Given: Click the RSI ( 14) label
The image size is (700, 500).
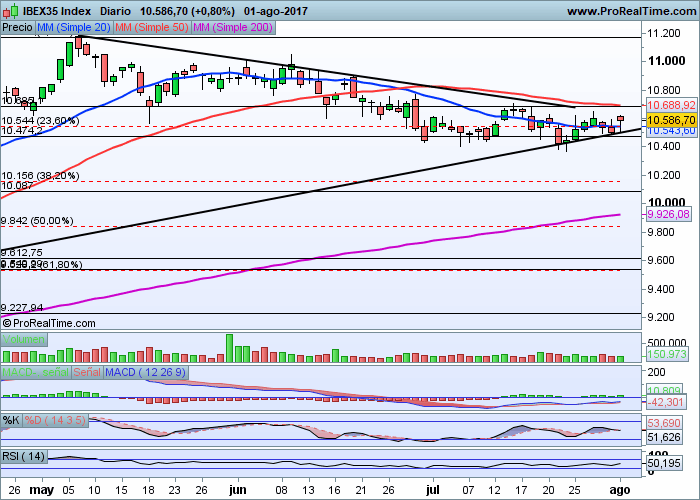Looking at the screenshot, I should point(24,457).
